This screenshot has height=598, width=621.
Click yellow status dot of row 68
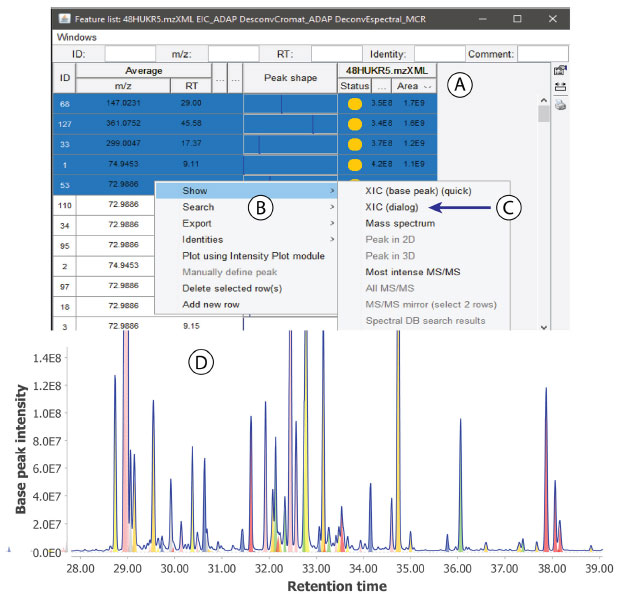click(x=354, y=103)
